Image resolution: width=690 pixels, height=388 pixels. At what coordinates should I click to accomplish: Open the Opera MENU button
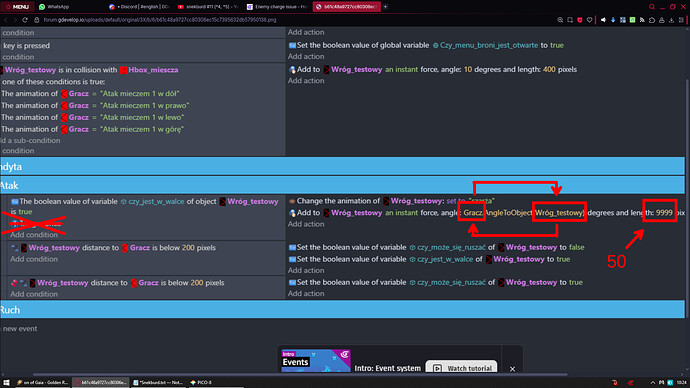(x=17, y=7)
